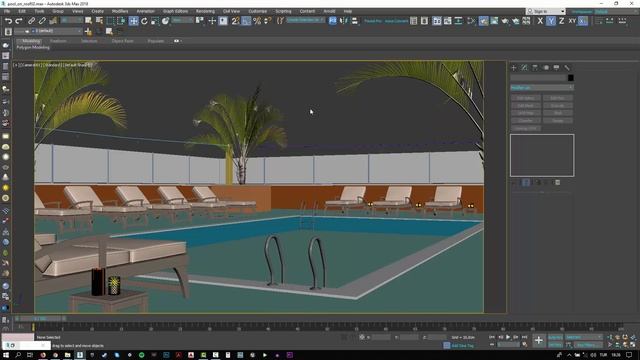Activate the Select and Scale tool
The width and height of the screenshot is (640, 360).
155,21
